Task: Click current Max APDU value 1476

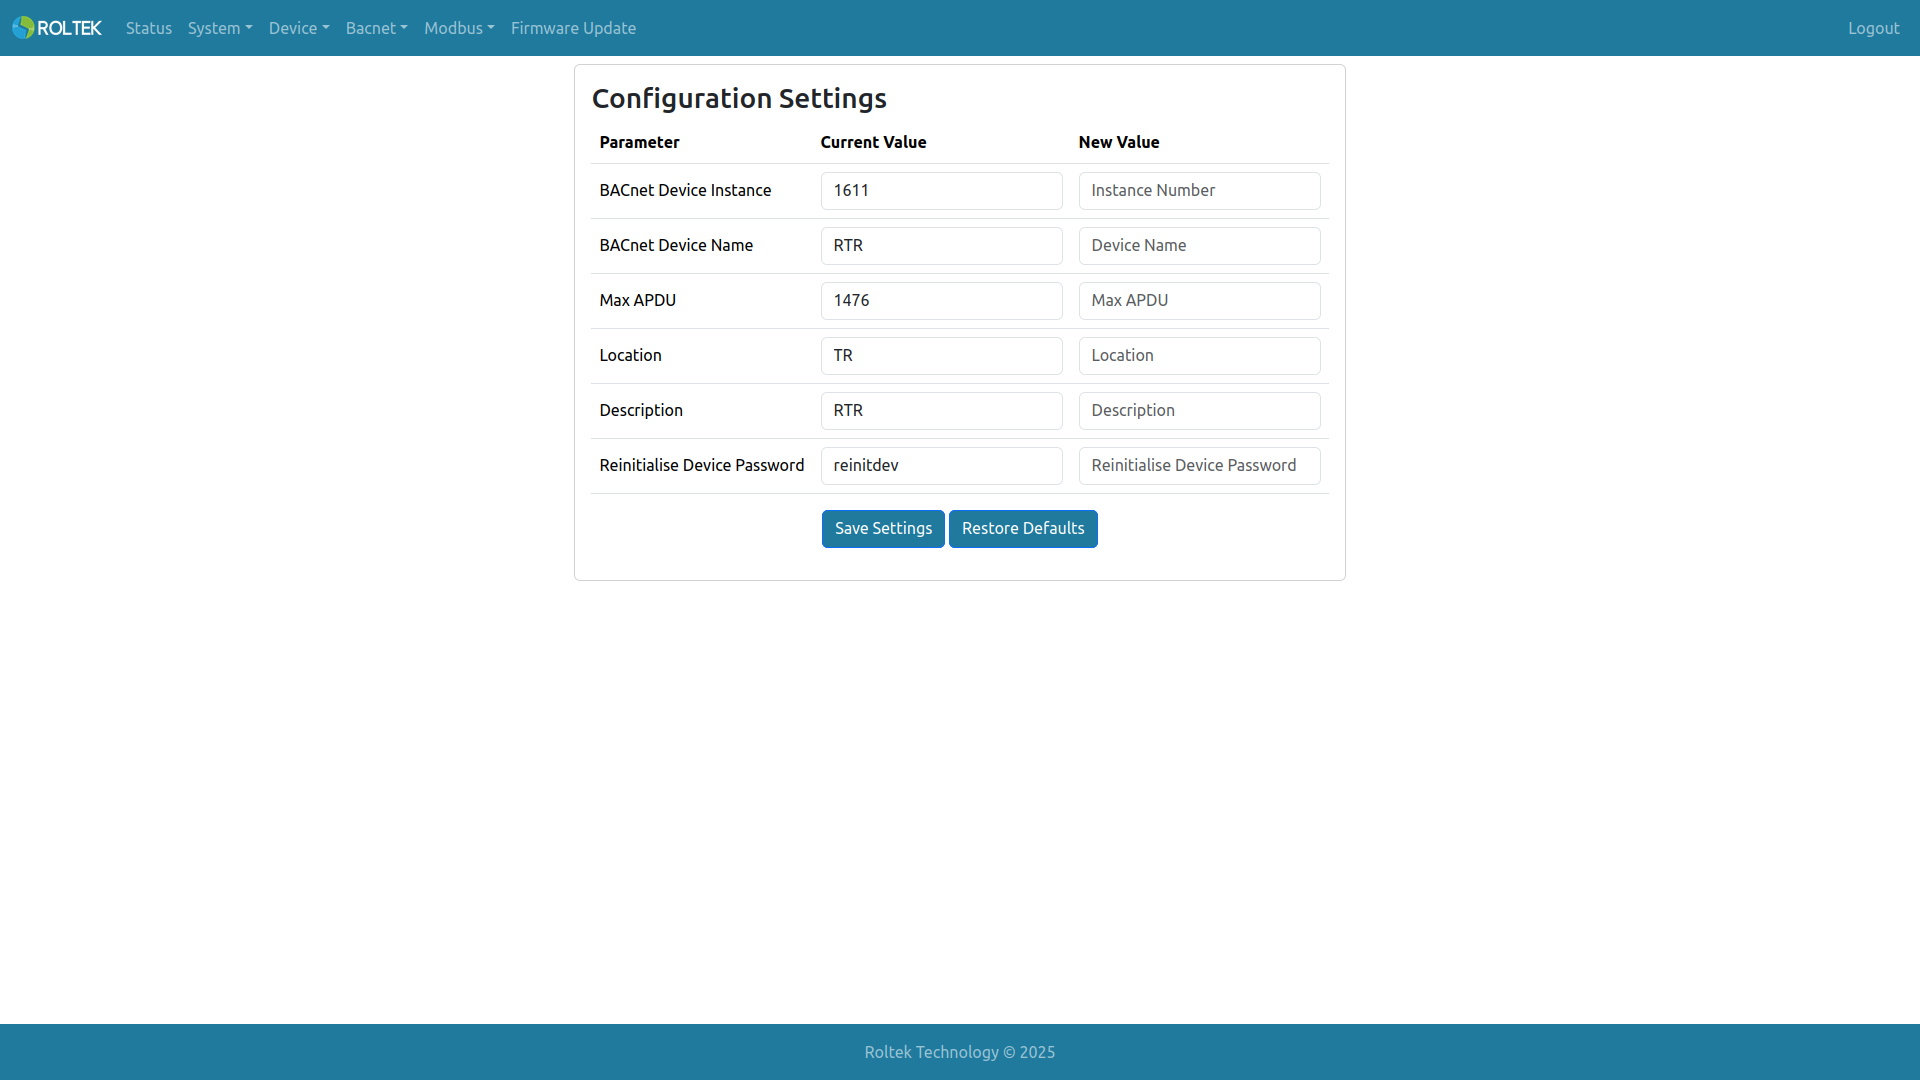Action: pyautogui.click(x=941, y=301)
